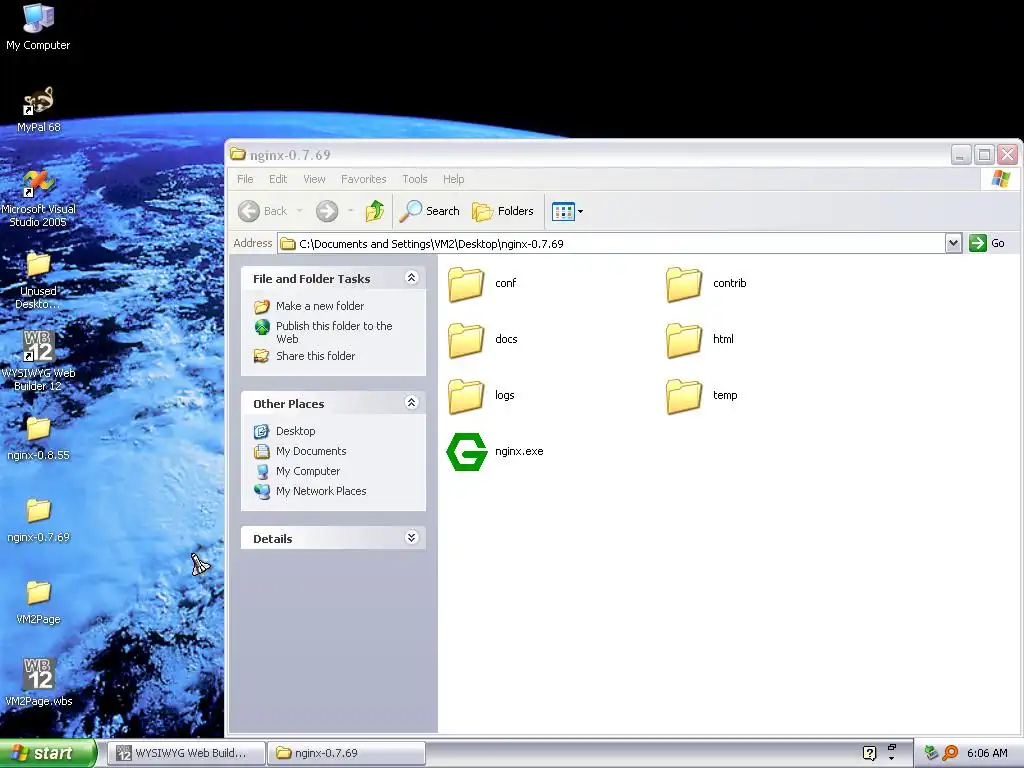Select WYSIWYG Web Builder 12 desktop shortcut
The height and width of the screenshot is (768, 1024).
point(38,360)
